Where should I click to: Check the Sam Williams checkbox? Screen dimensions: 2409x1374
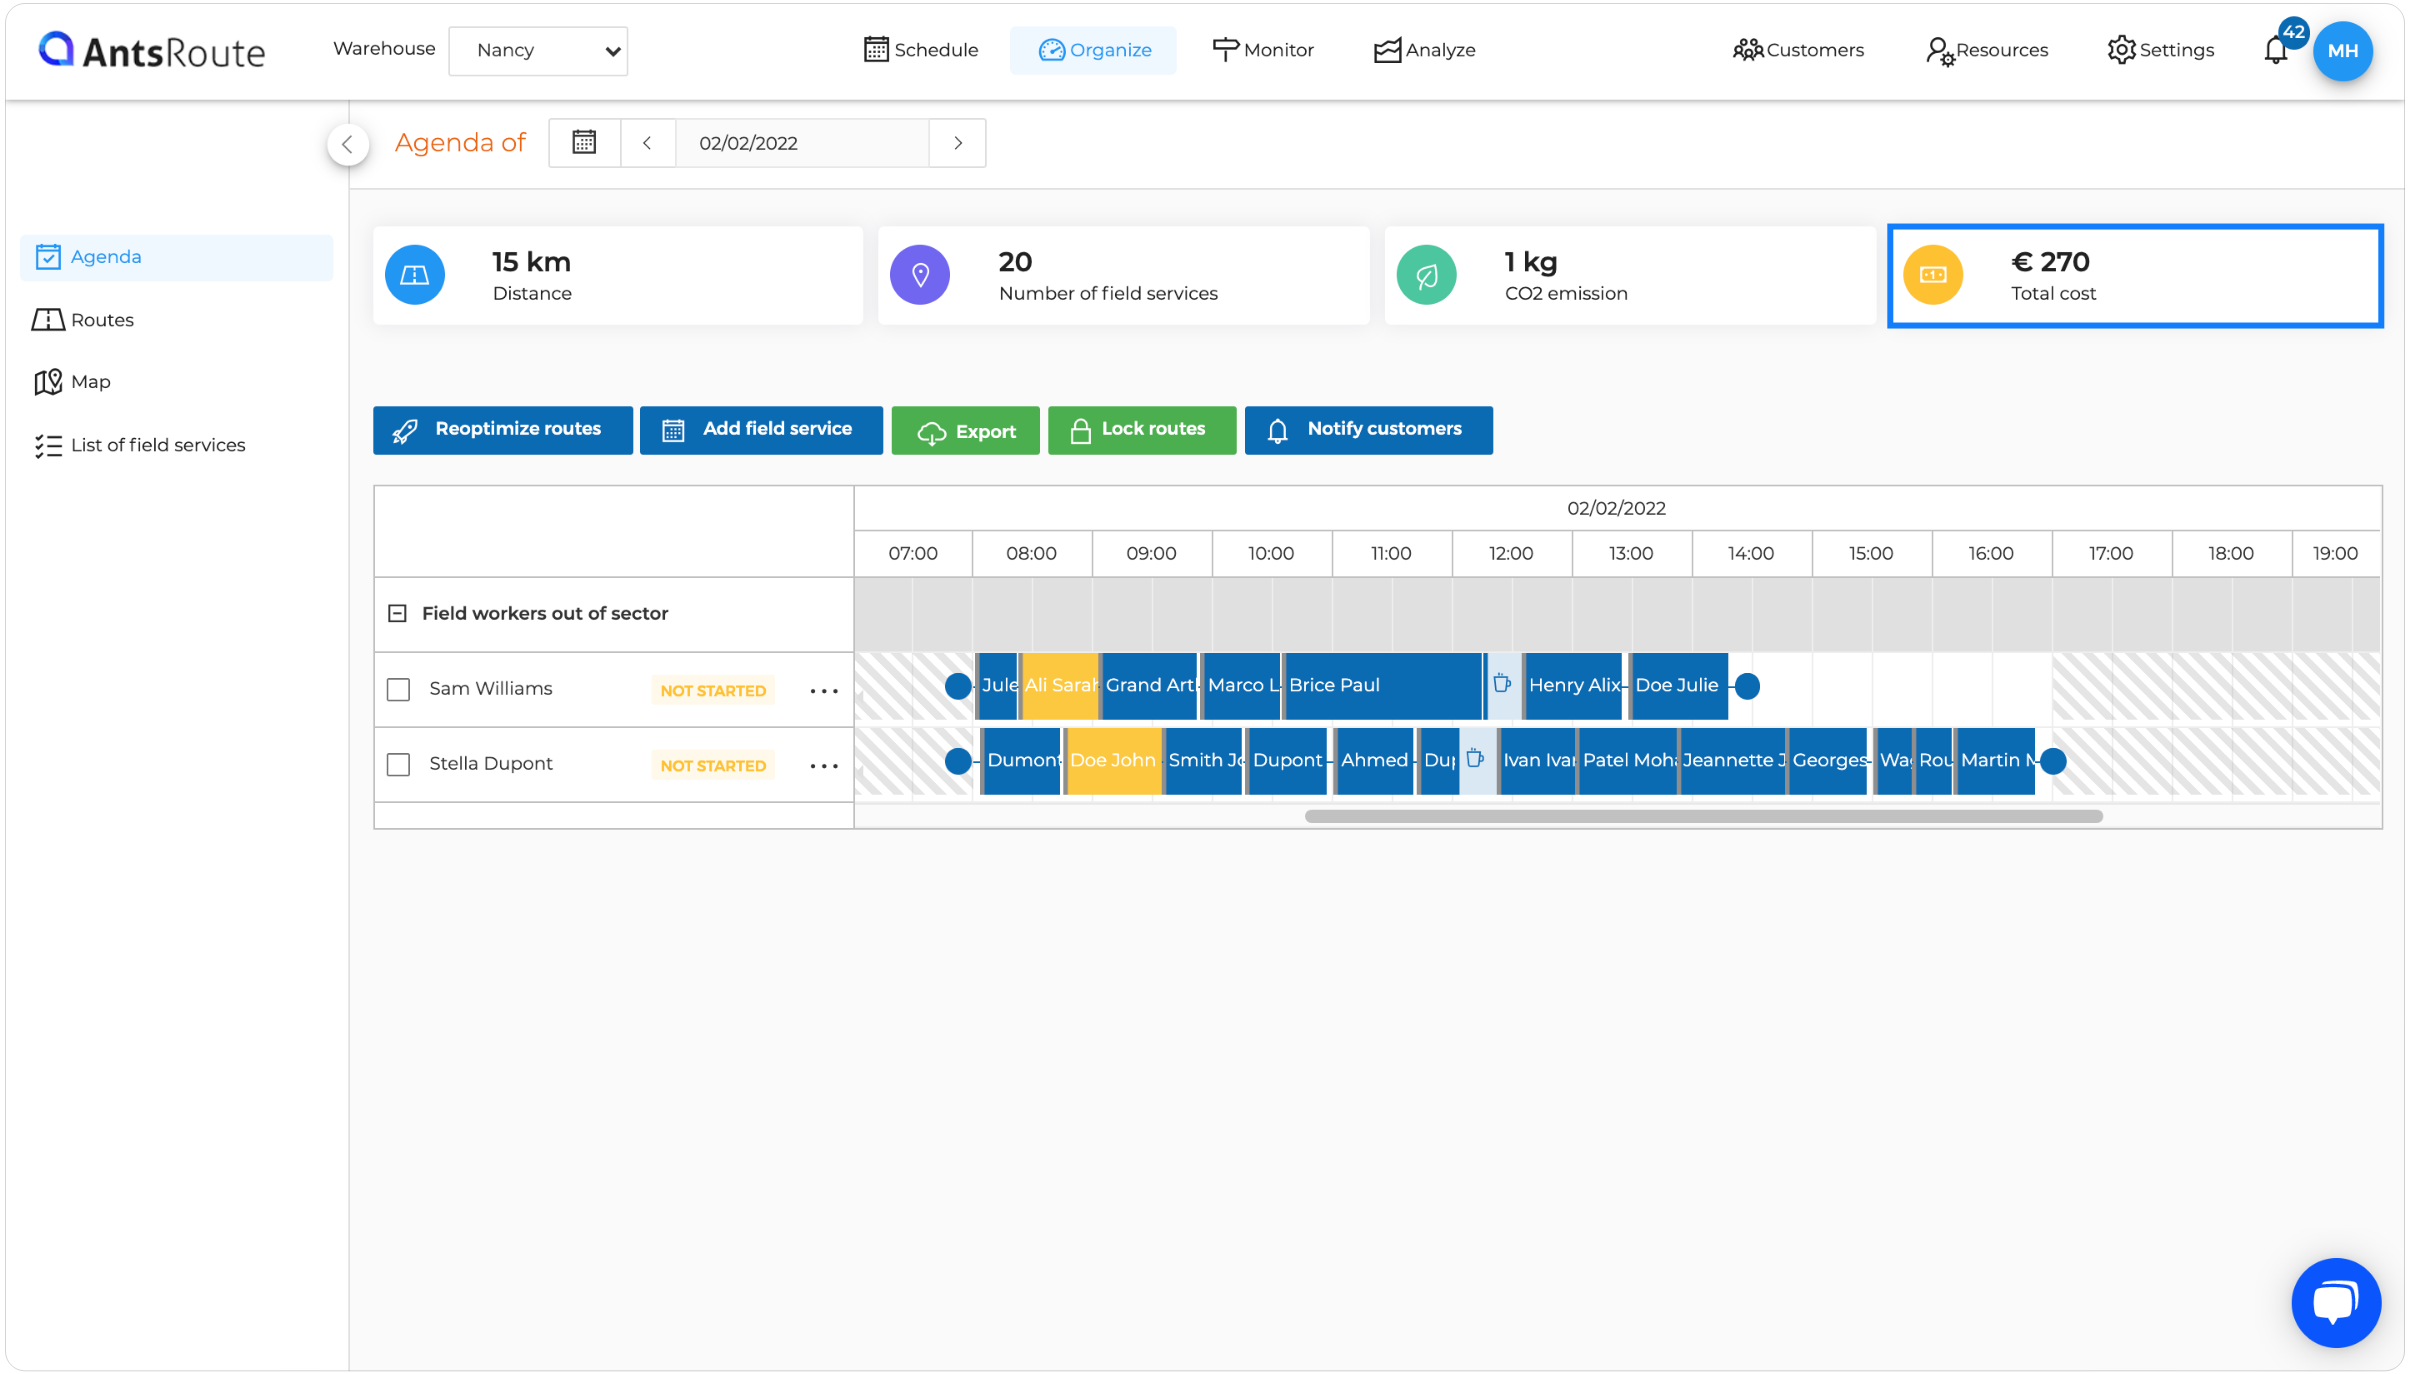click(x=399, y=690)
